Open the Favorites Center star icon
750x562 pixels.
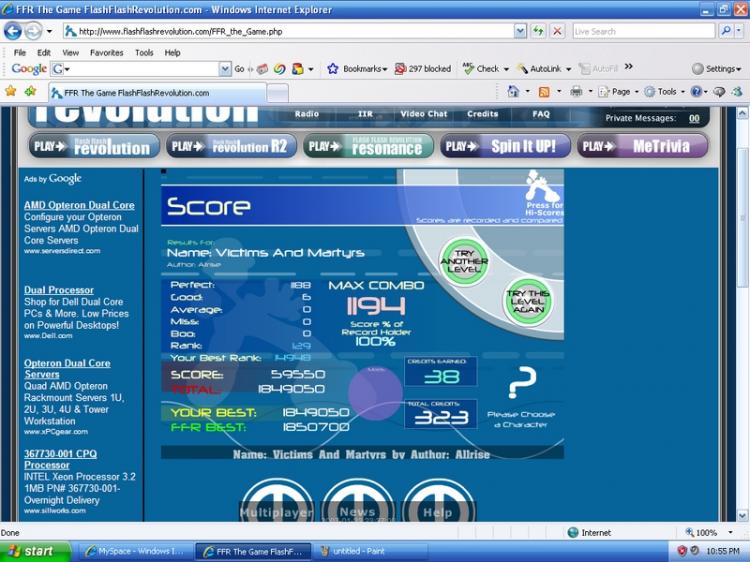tap(11, 91)
